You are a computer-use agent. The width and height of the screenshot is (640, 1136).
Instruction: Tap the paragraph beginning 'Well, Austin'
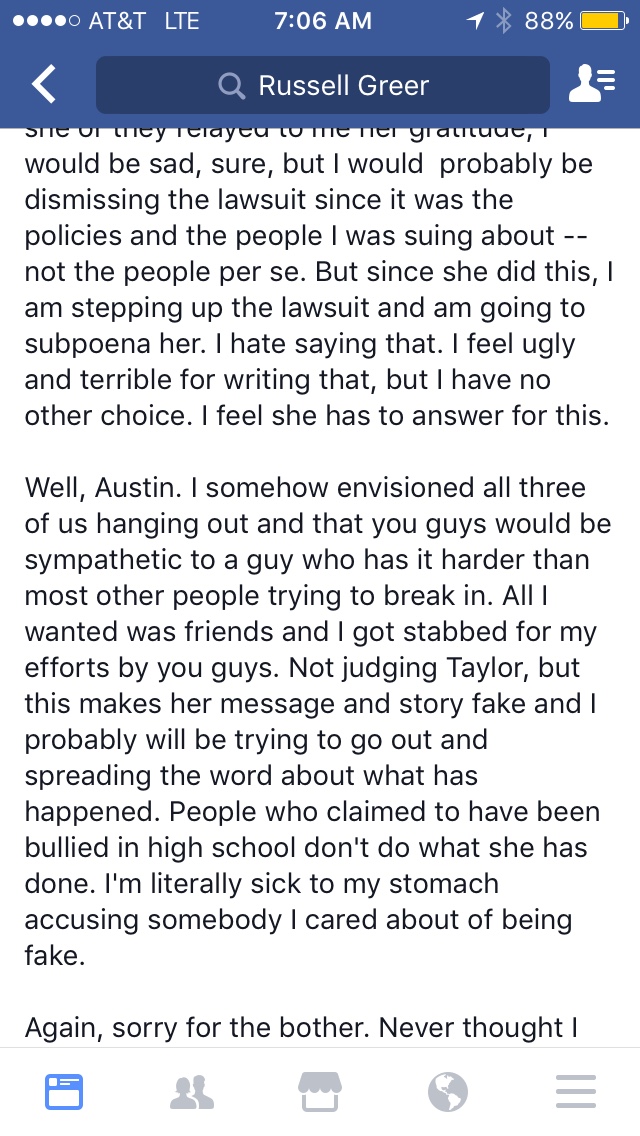click(317, 721)
